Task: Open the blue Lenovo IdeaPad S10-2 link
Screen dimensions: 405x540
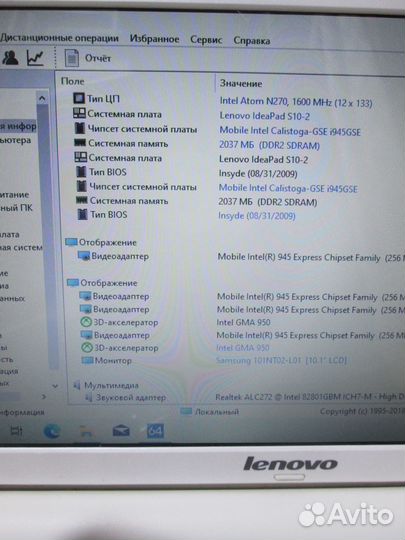Action: tap(264, 116)
